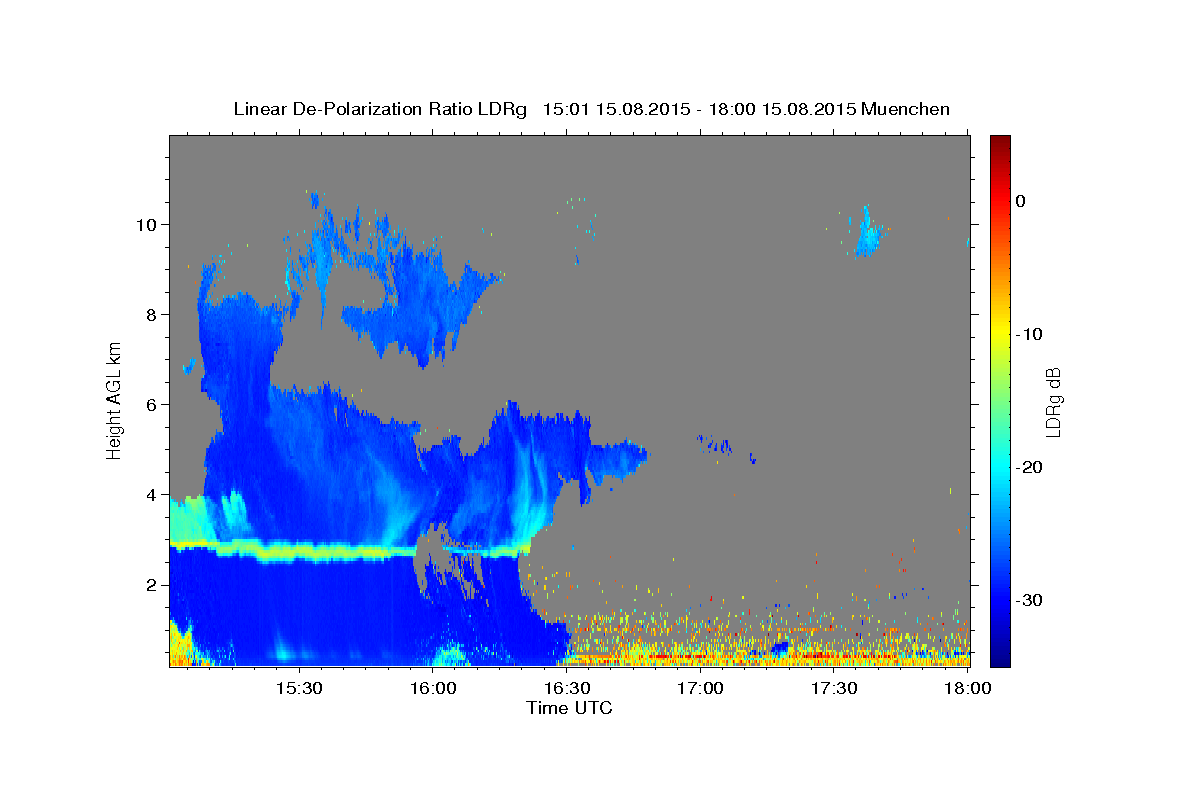Viewport: 1200px width, 800px height.
Task: Click the Time UTC axis title
Action: [x=569, y=708]
